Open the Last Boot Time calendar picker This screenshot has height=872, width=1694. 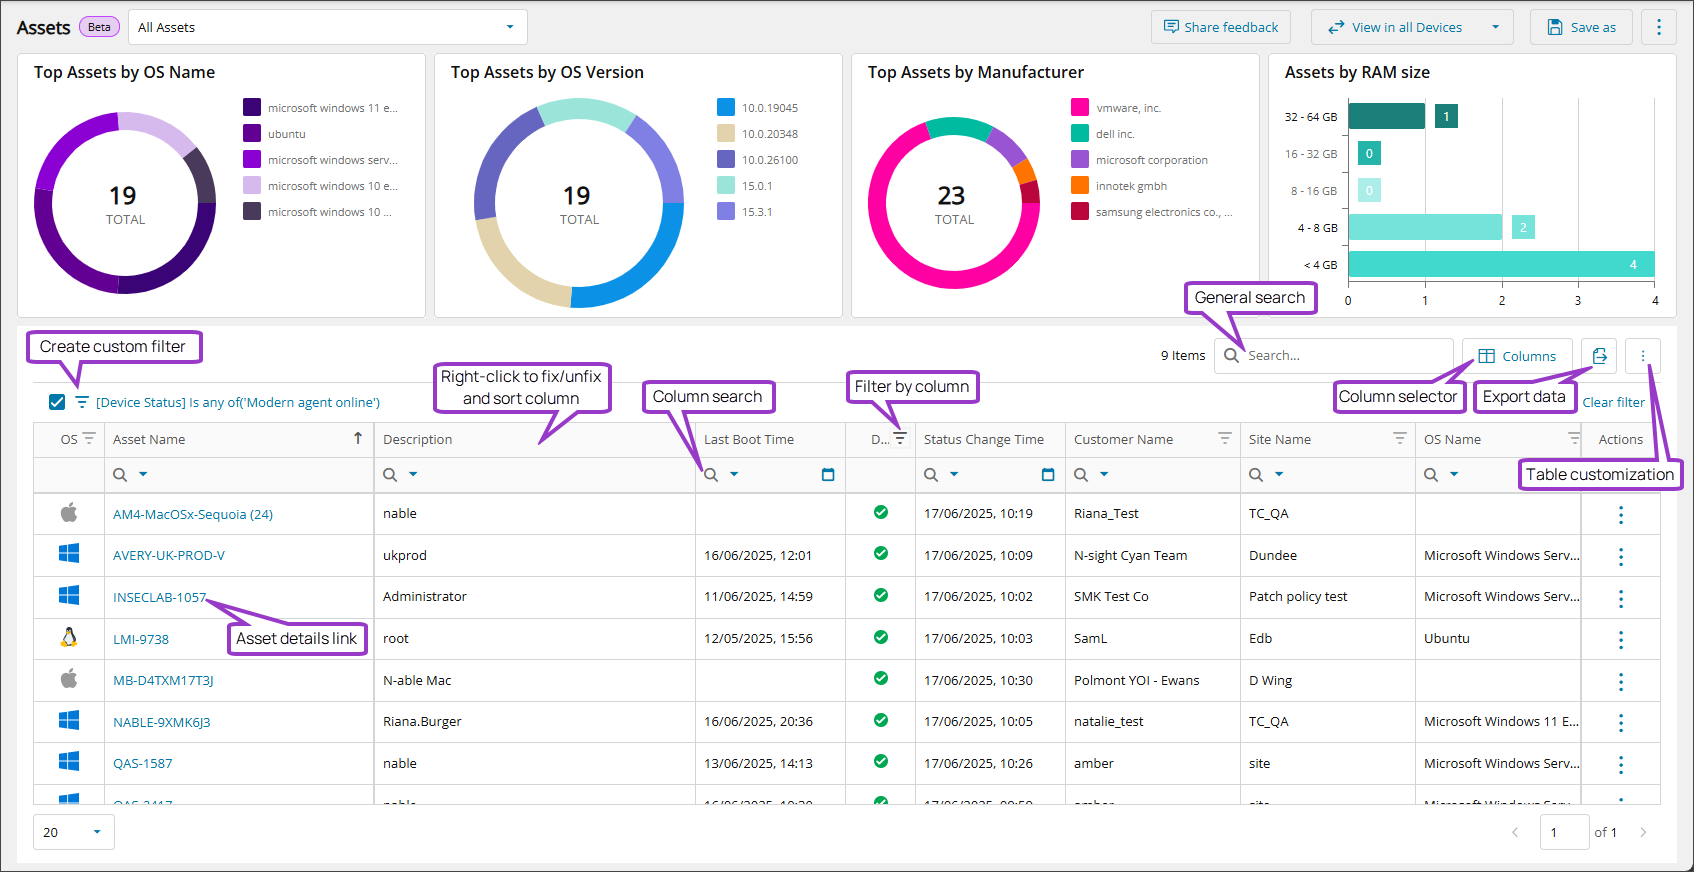tap(828, 475)
